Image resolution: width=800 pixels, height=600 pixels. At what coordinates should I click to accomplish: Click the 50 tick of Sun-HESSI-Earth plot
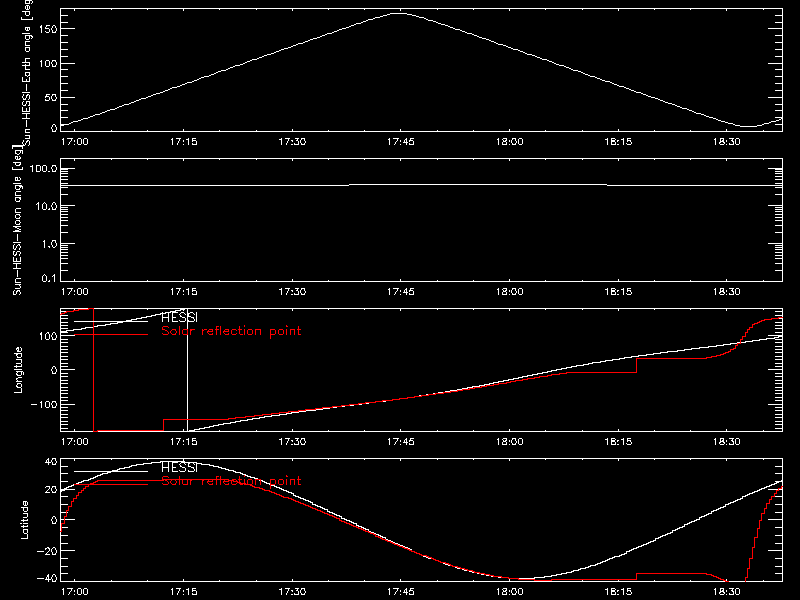(x=51, y=97)
